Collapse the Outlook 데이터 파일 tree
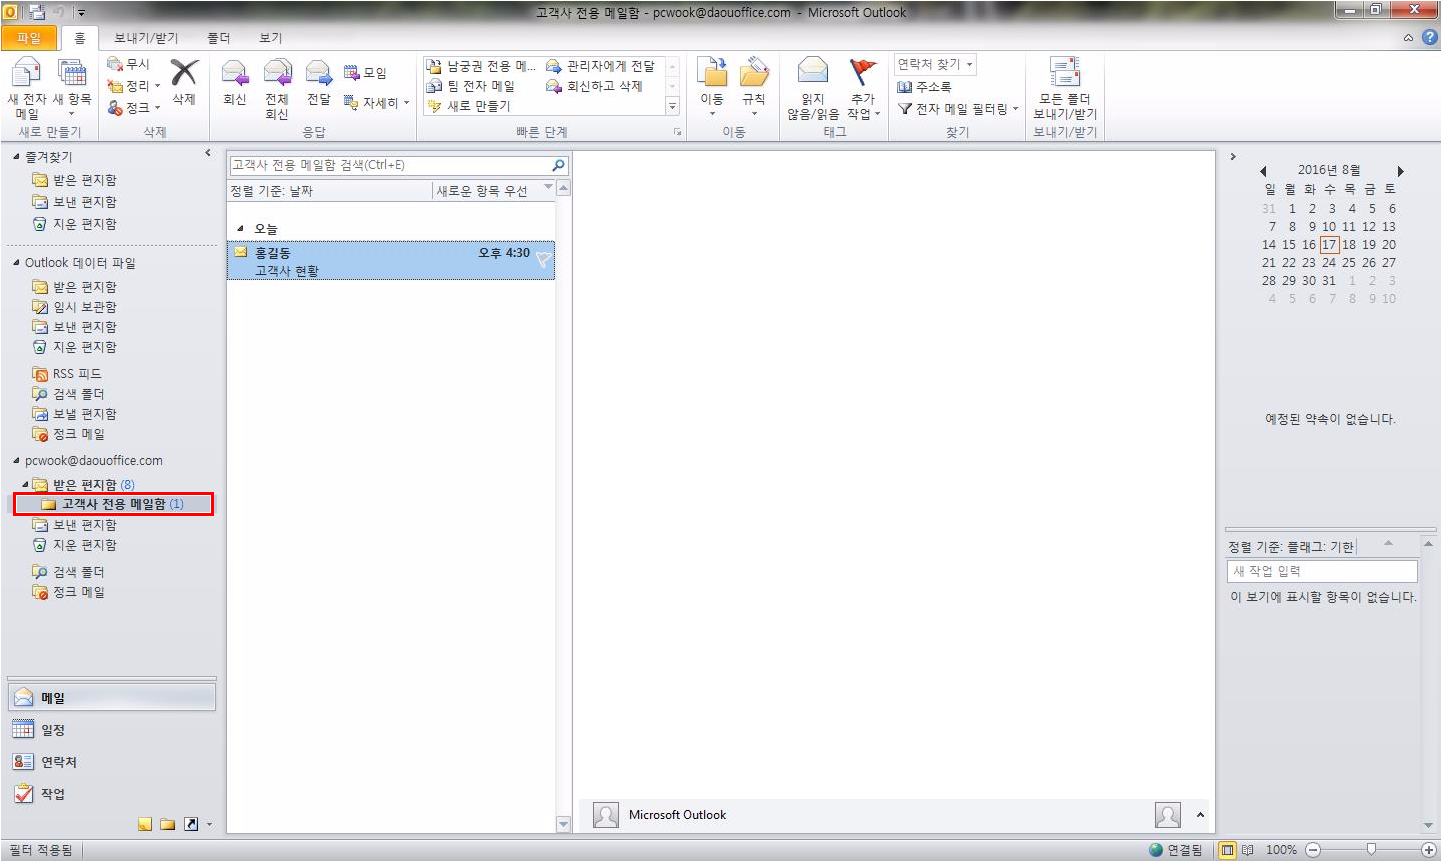The width and height of the screenshot is (1442, 862). 16,263
